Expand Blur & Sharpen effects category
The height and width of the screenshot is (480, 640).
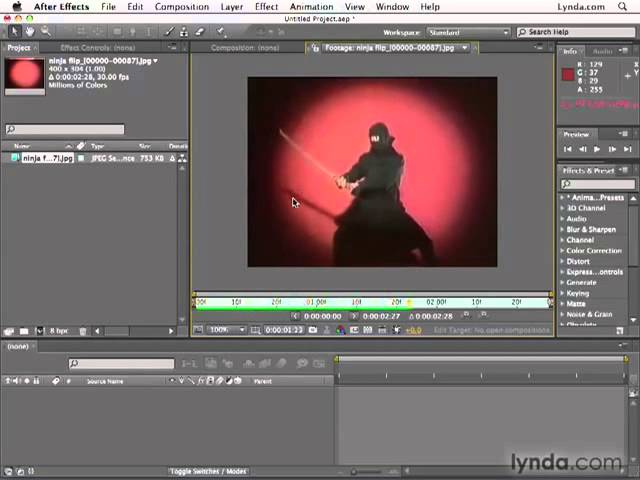[562, 229]
